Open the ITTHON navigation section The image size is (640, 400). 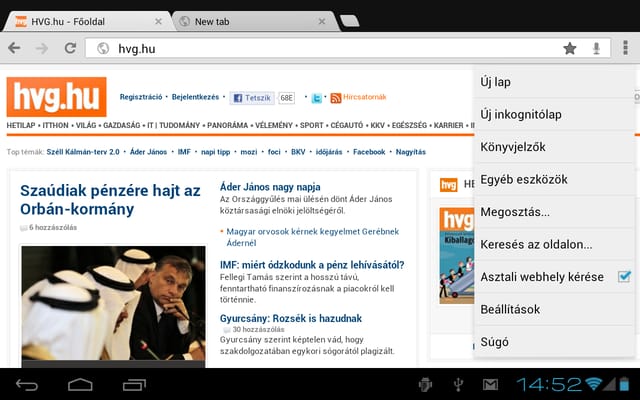[x=56, y=125]
